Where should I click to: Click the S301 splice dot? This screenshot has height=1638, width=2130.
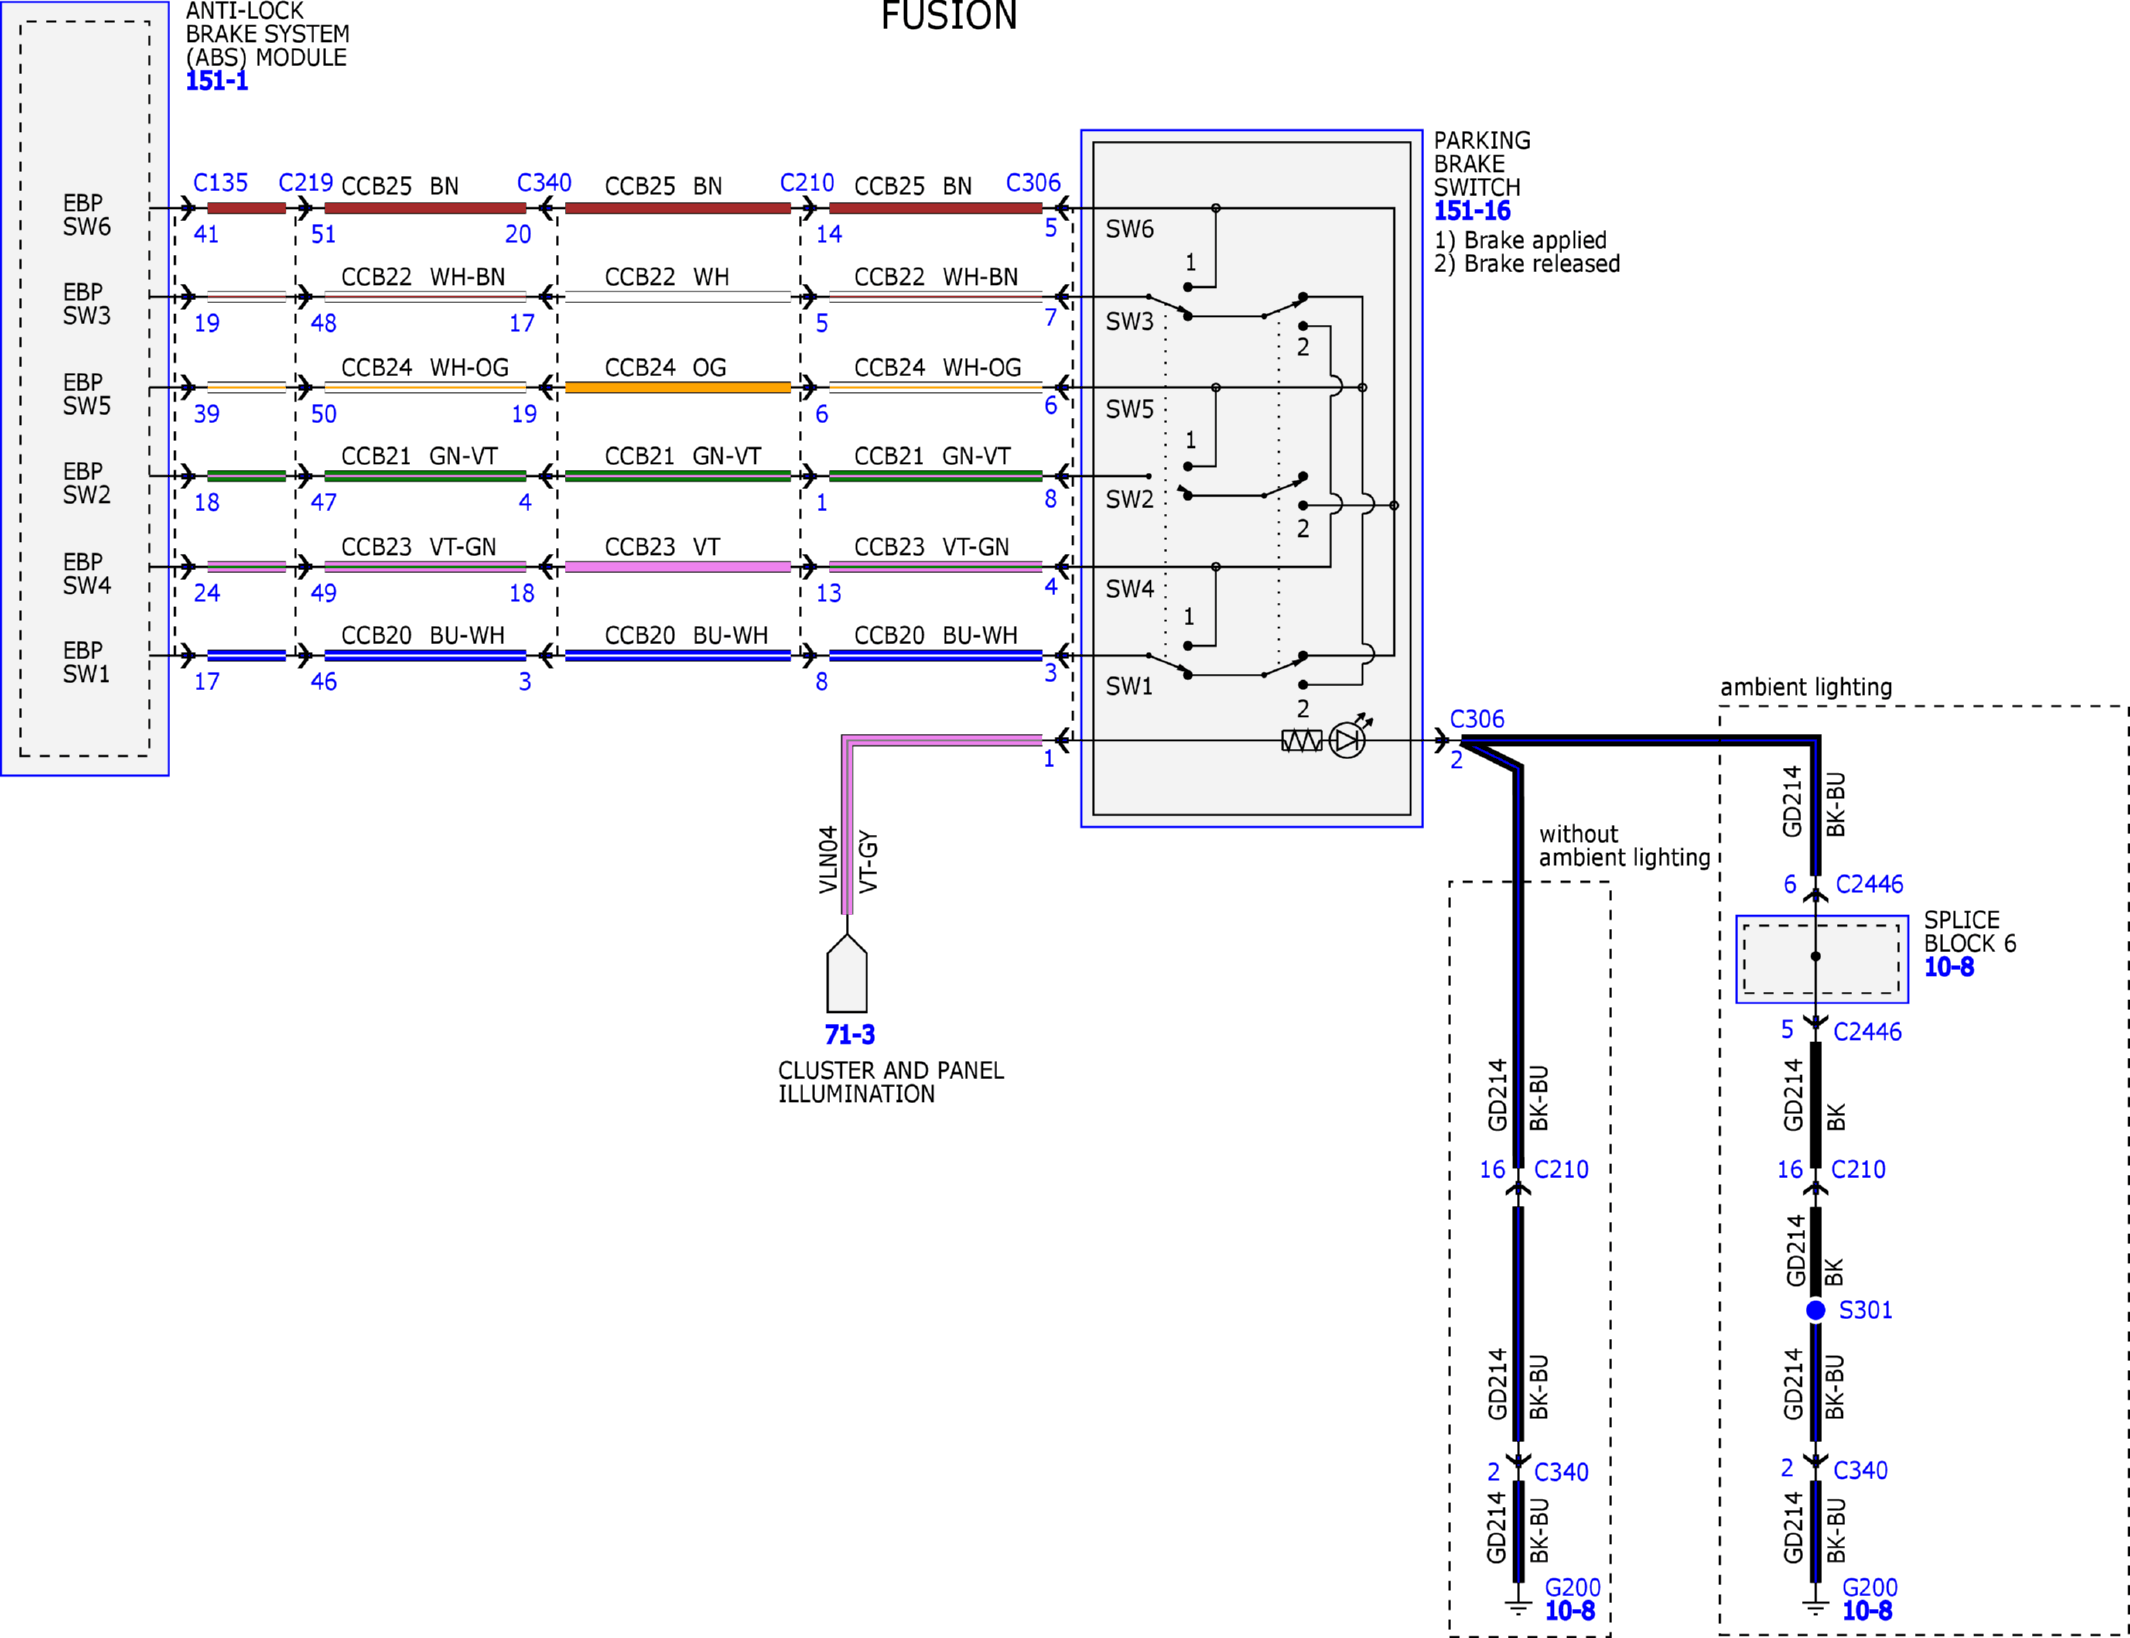coord(1816,1310)
